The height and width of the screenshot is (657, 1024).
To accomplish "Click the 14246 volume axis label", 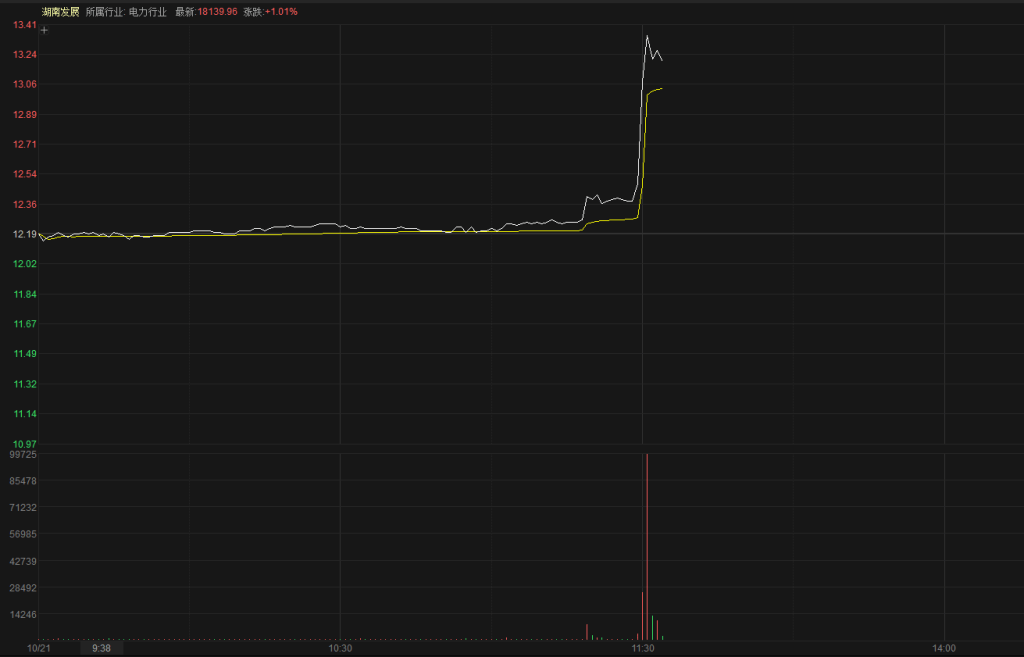I will pos(22,615).
